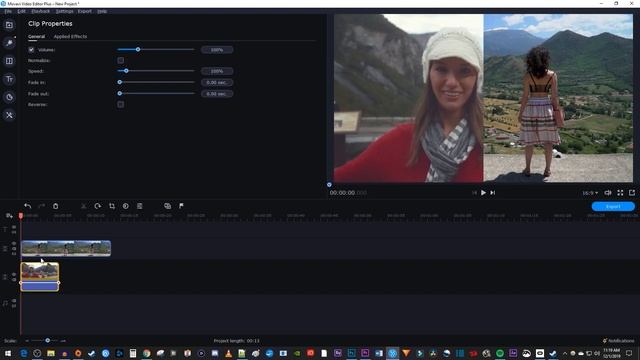Image resolution: width=640 pixels, height=360 pixels.
Task: Open the Titles panel icon
Action: coord(9,79)
